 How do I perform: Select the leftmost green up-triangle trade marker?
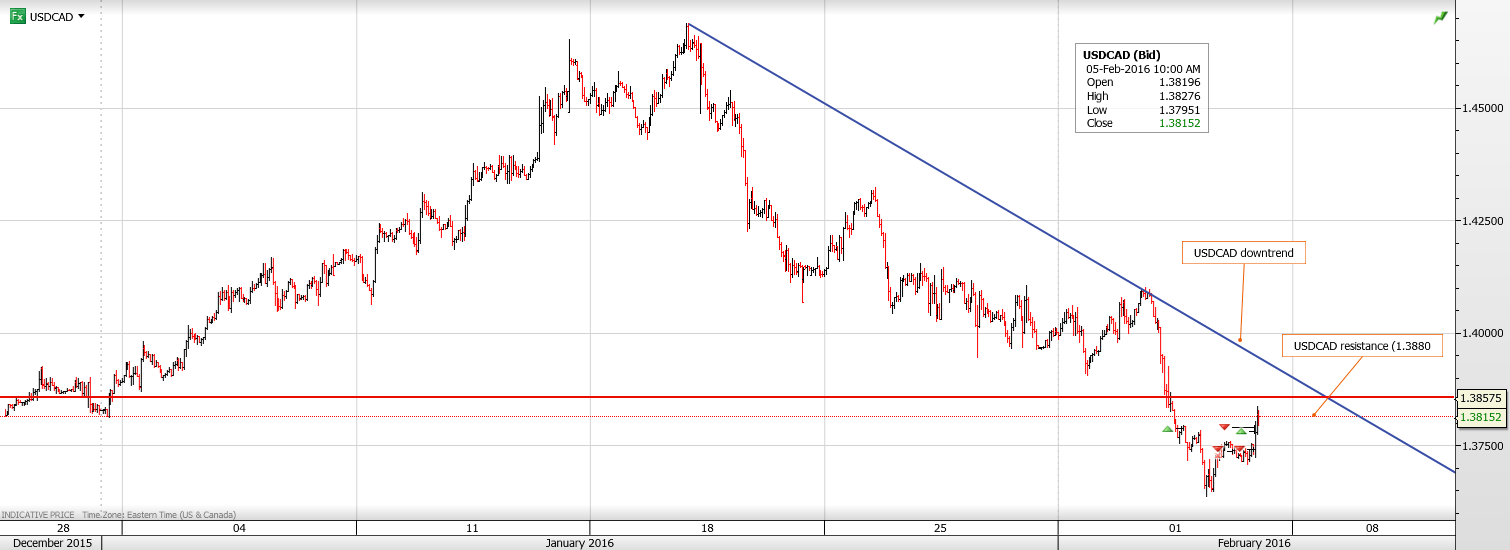click(x=1167, y=429)
